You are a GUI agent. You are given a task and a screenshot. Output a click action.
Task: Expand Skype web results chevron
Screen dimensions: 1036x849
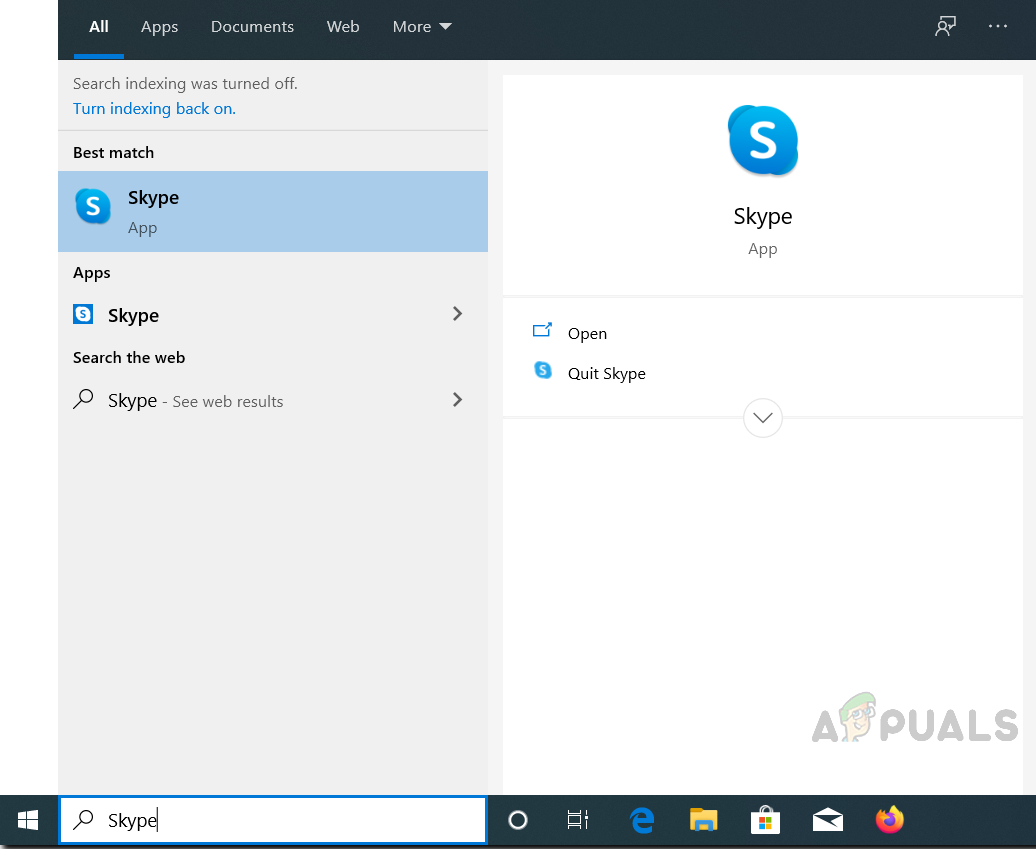pyautogui.click(x=458, y=400)
